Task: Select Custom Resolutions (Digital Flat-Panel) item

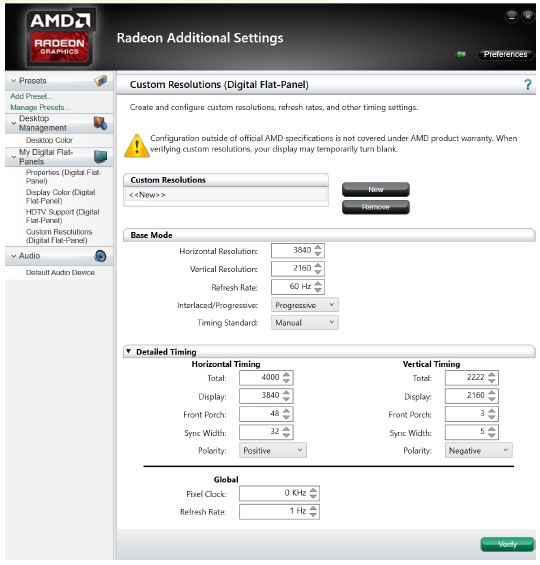Action: (x=59, y=236)
